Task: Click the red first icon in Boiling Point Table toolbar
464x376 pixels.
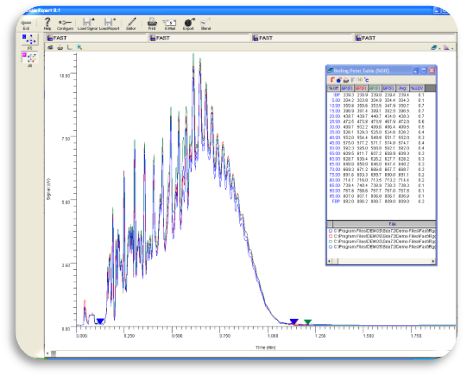Action: click(x=332, y=80)
